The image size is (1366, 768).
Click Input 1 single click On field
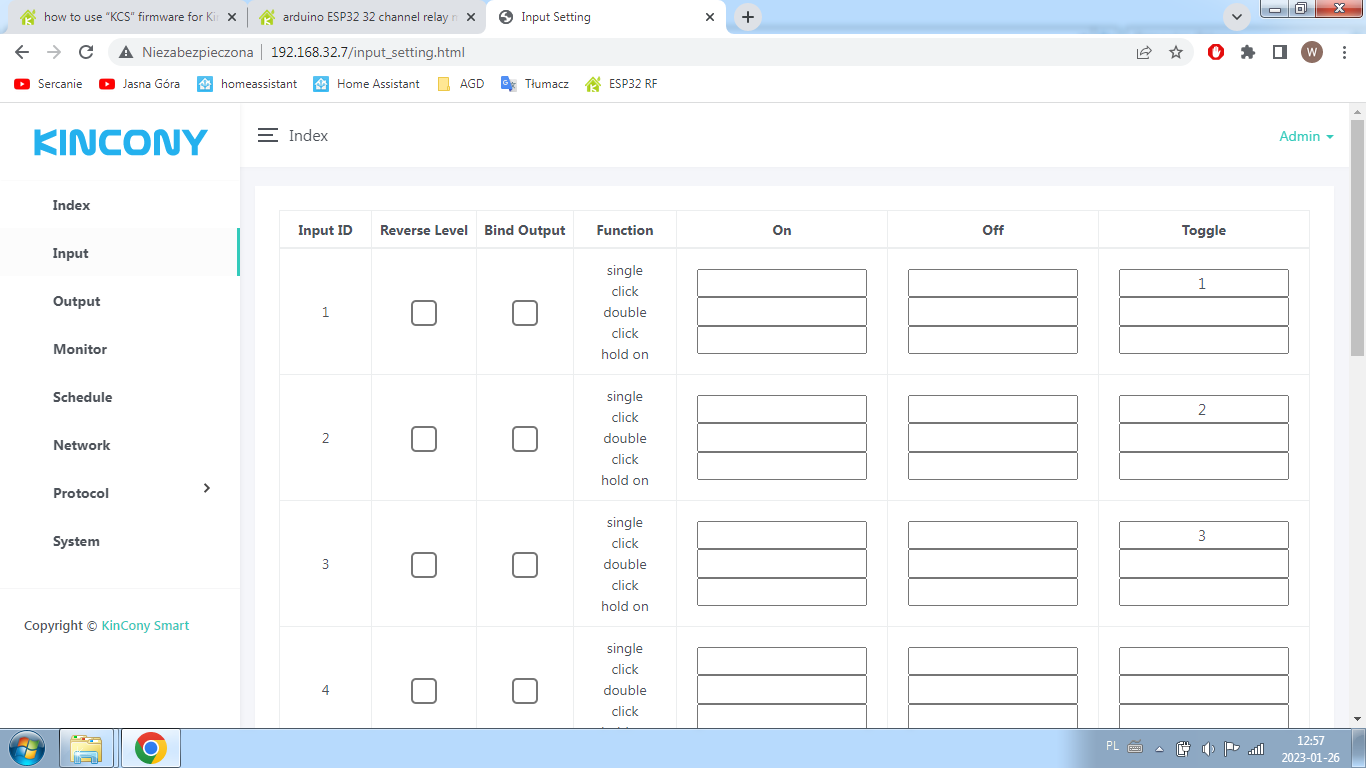click(781, 283)
